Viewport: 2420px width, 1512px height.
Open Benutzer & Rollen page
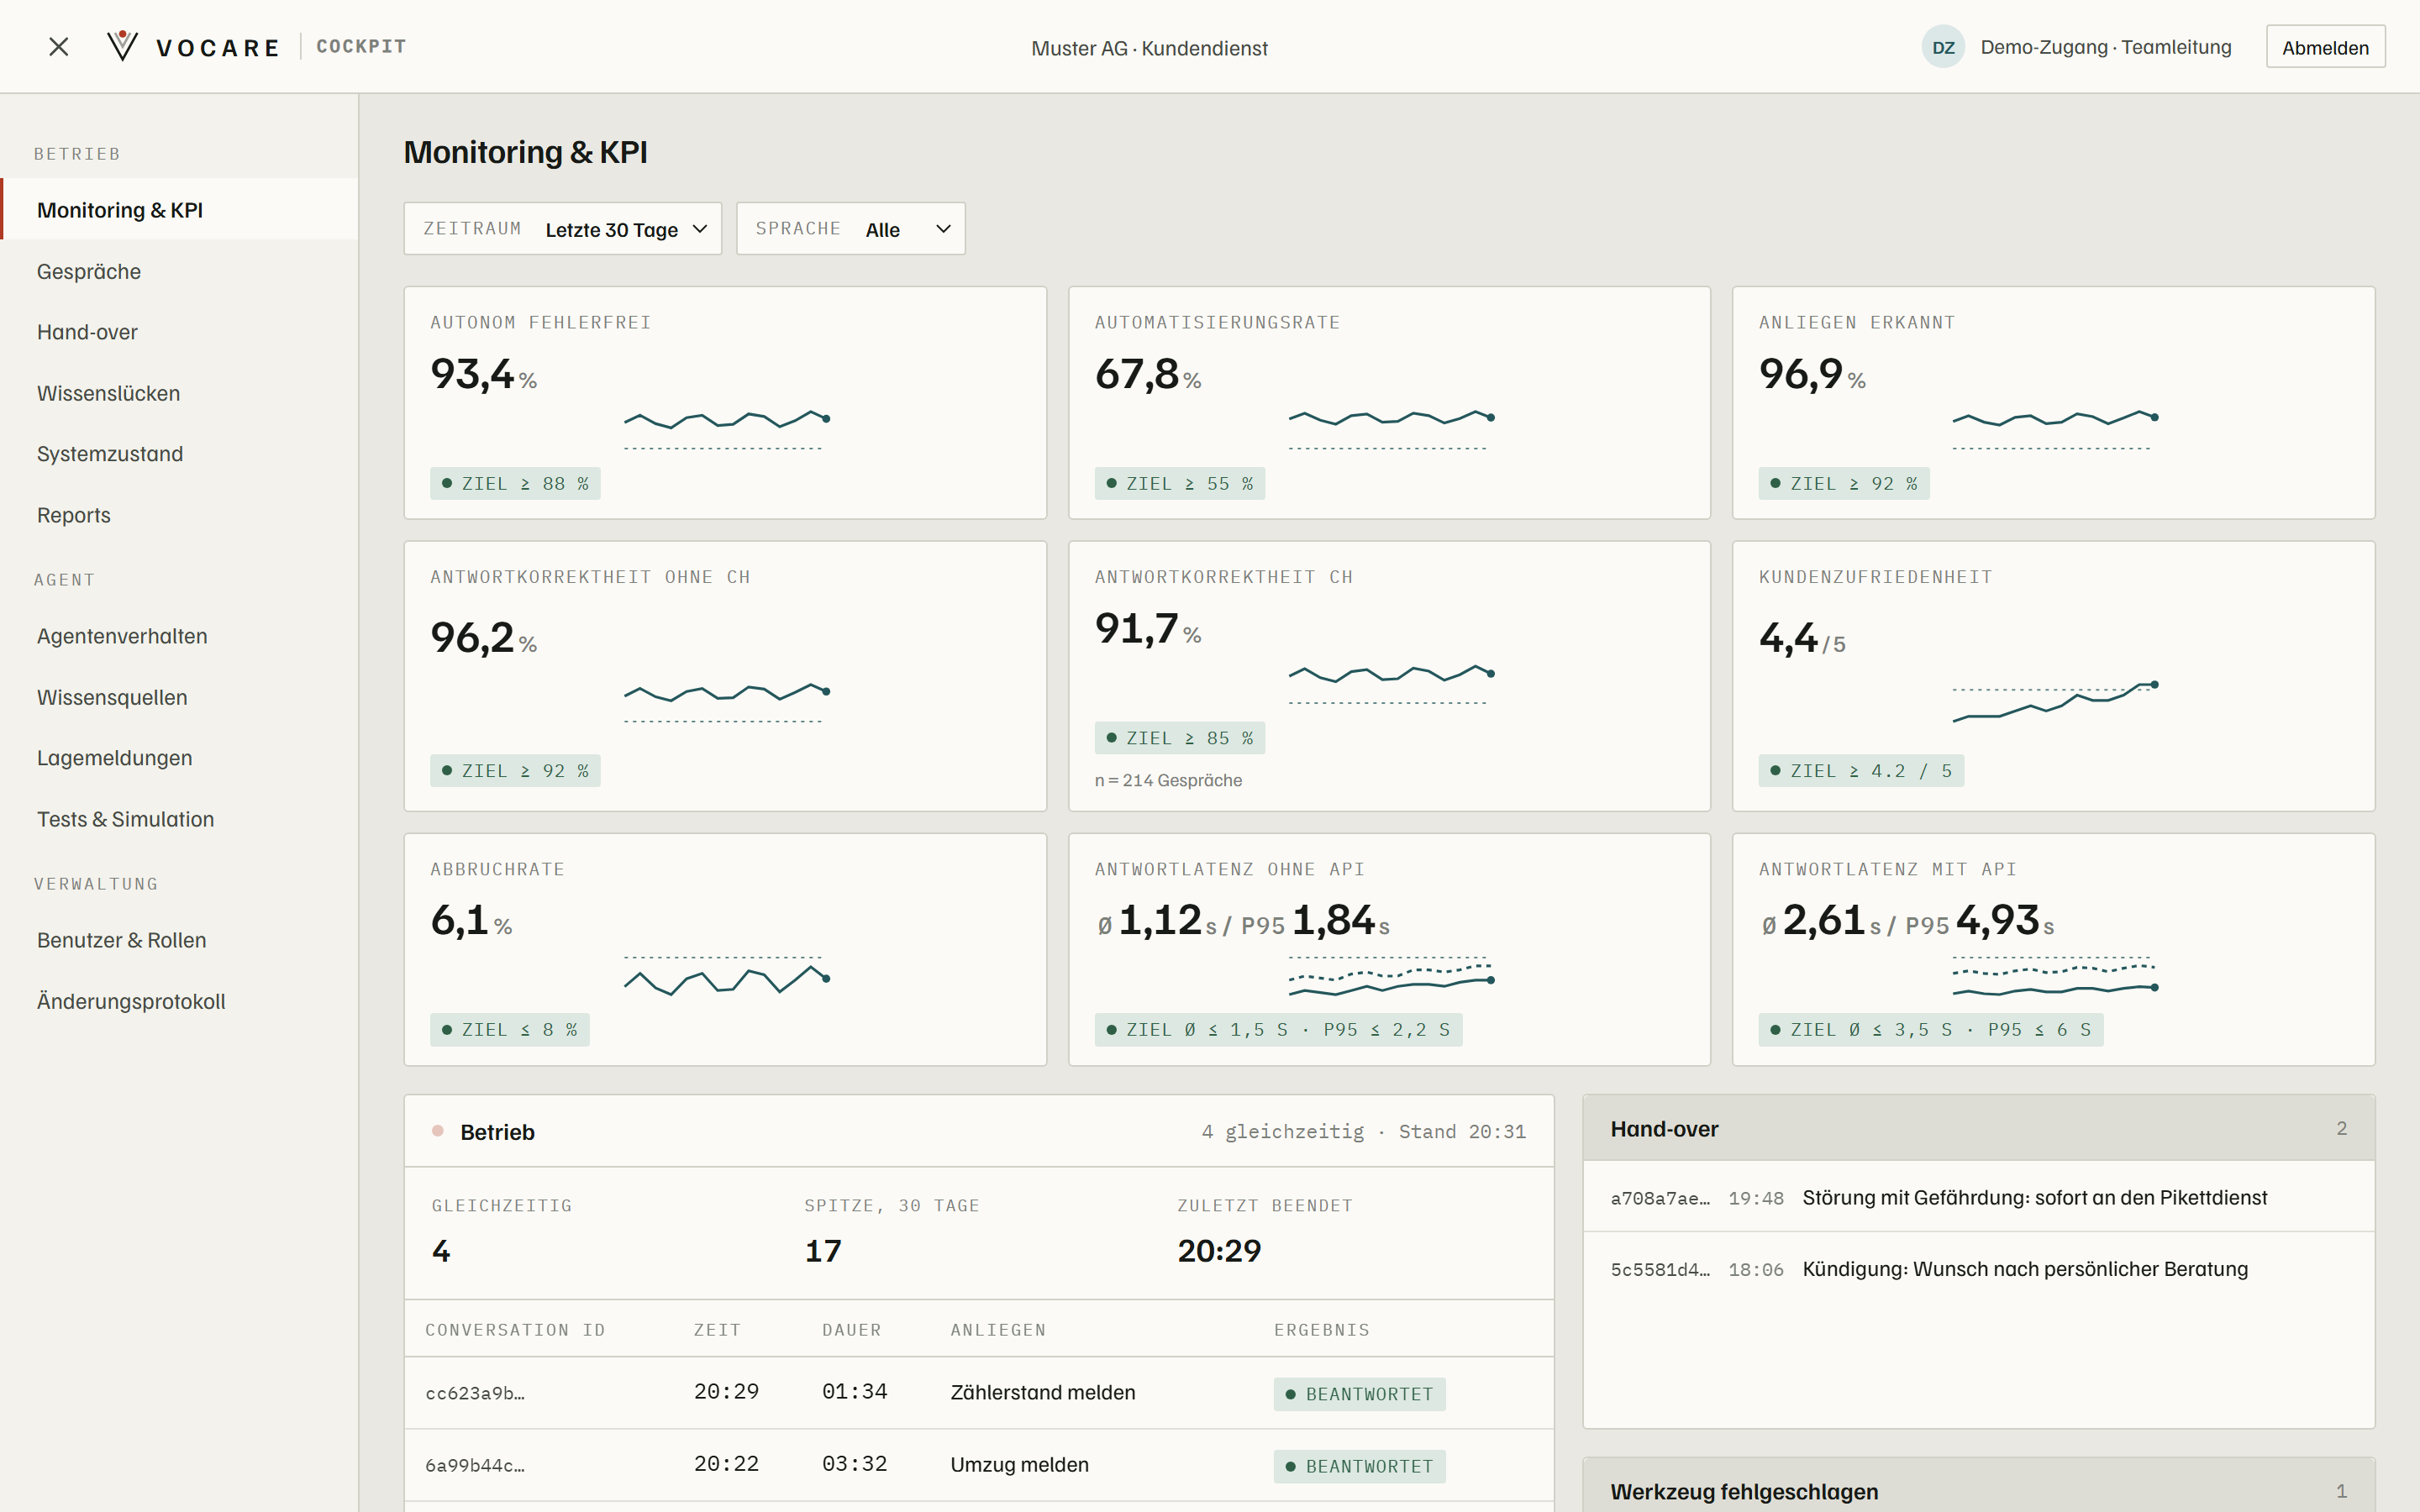[x=180, y=940]
